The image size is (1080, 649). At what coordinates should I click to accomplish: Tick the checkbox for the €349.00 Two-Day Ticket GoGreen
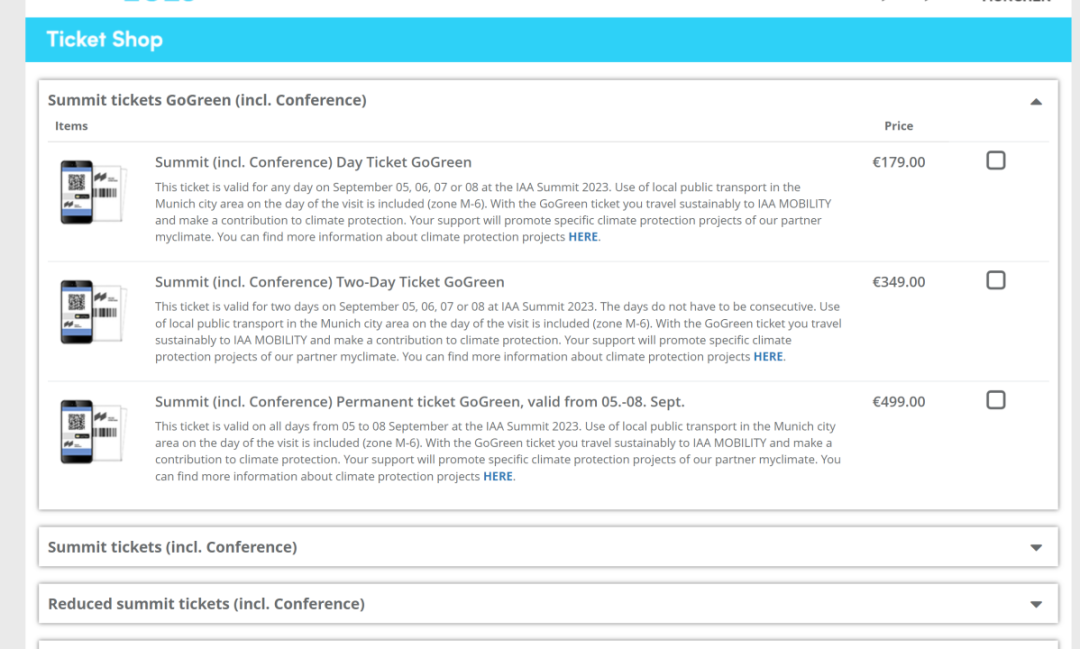[x=995, y=280]
